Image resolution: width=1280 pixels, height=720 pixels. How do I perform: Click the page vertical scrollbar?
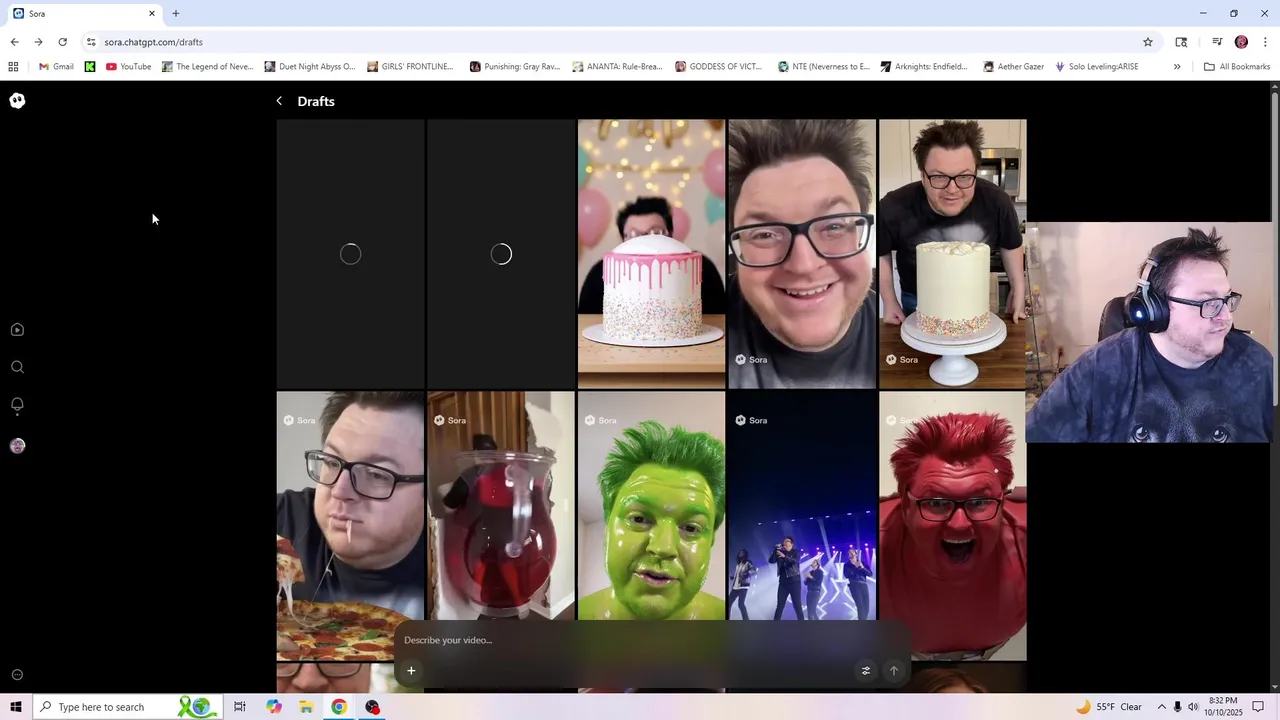(x=1275, y=250)
